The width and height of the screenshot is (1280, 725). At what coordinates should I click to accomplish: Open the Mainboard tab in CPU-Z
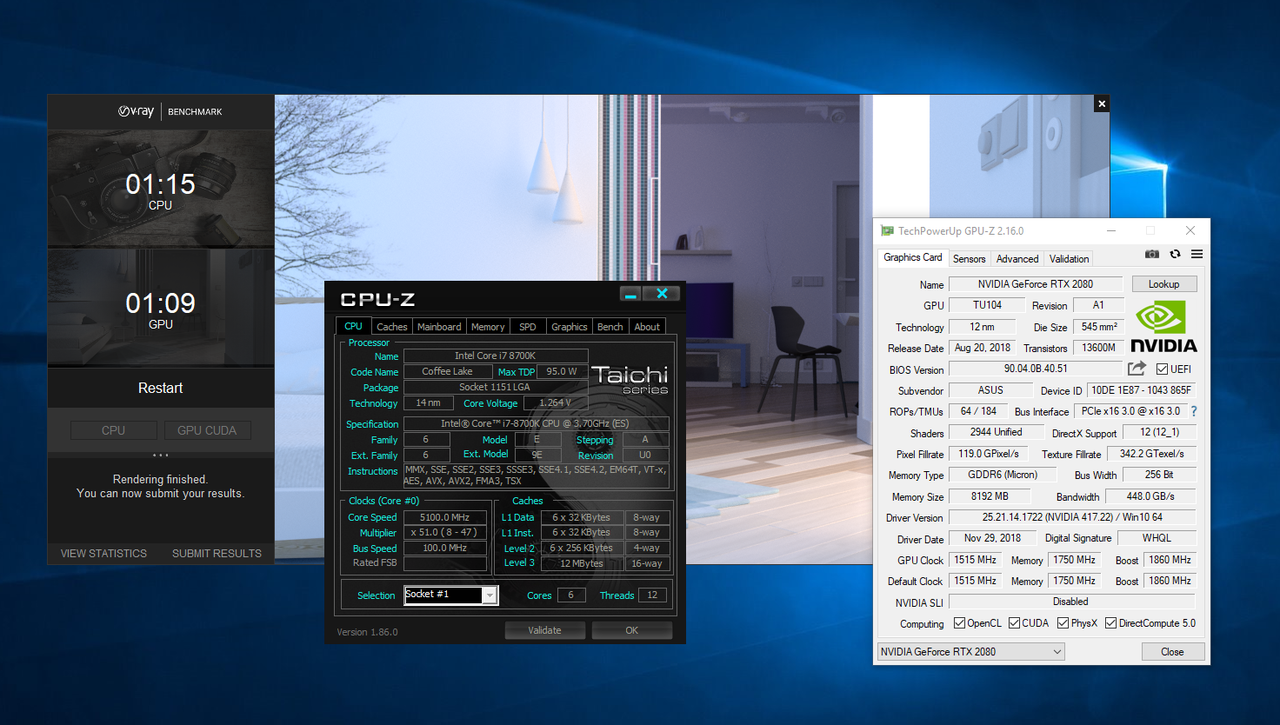tap(439, 326)
